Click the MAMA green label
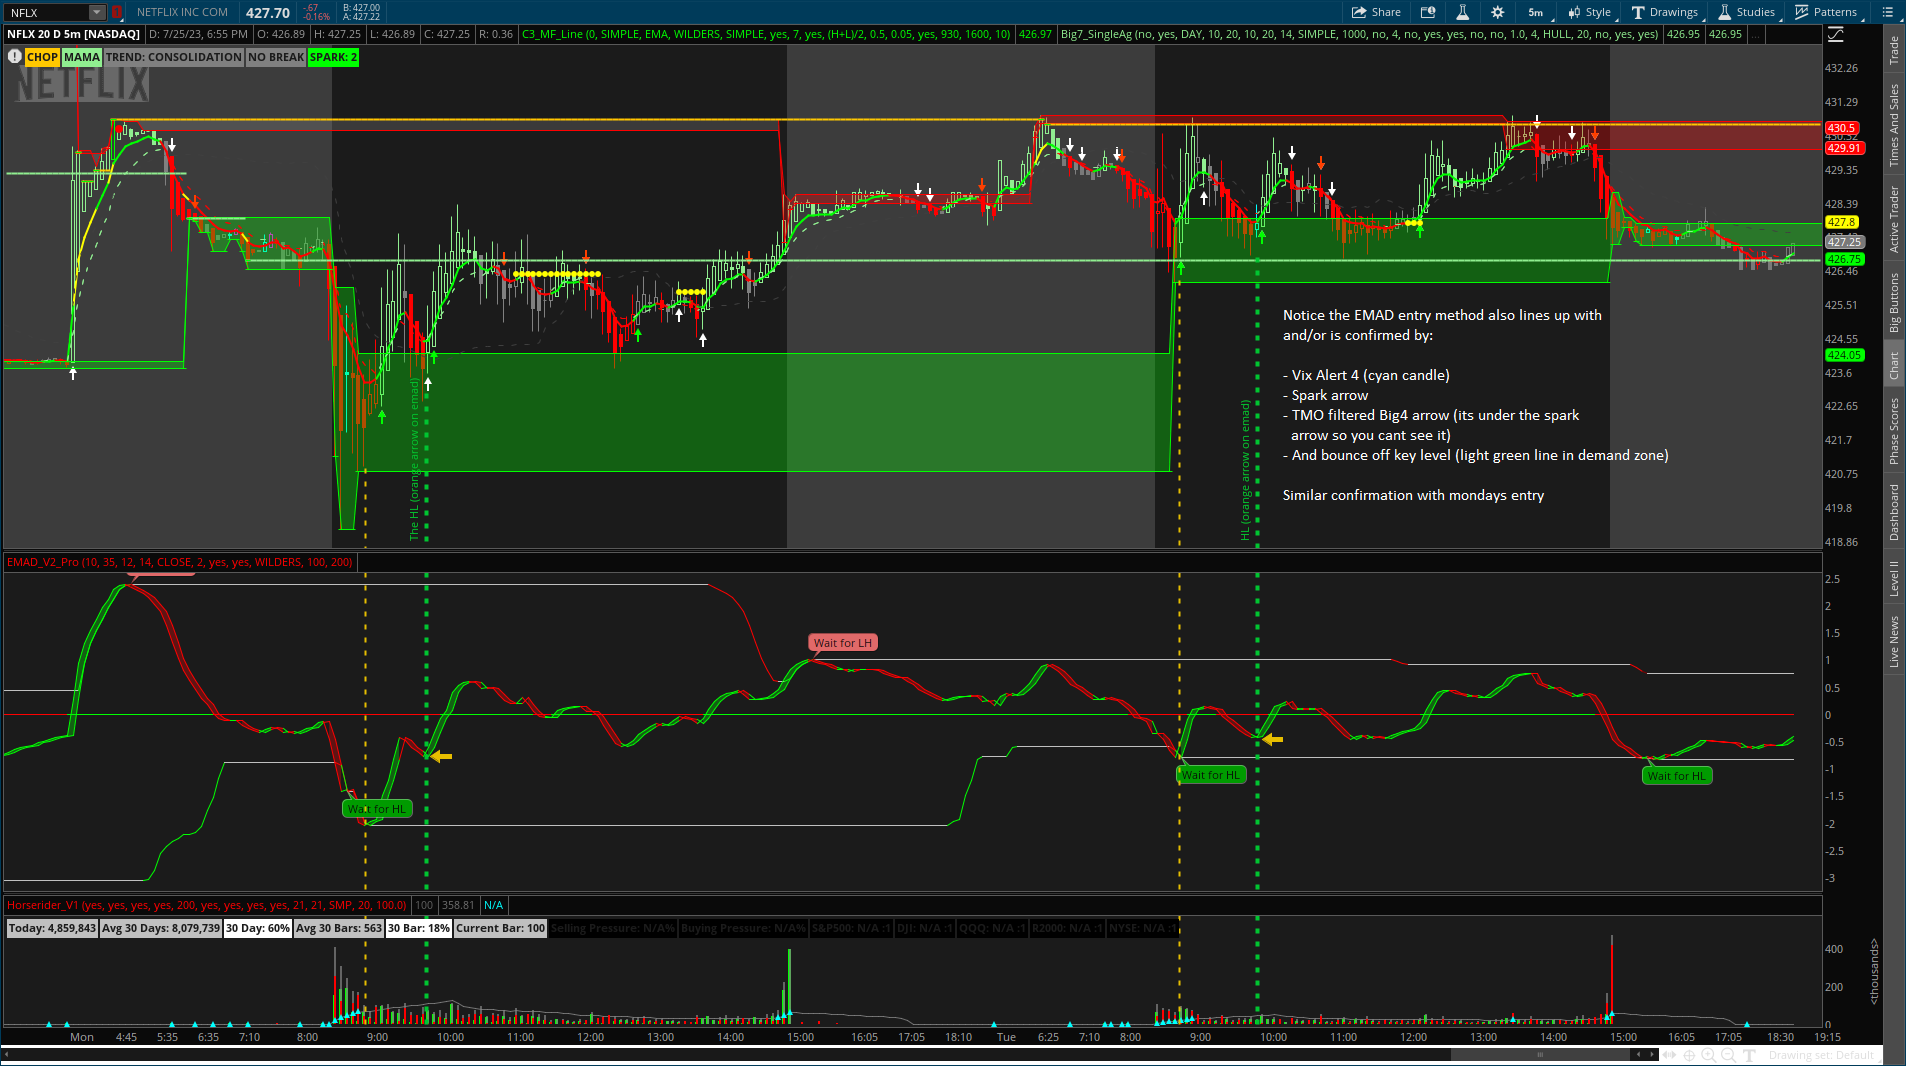Image resolution: width=1906 pixels, height=1066 pixels. 82,57
